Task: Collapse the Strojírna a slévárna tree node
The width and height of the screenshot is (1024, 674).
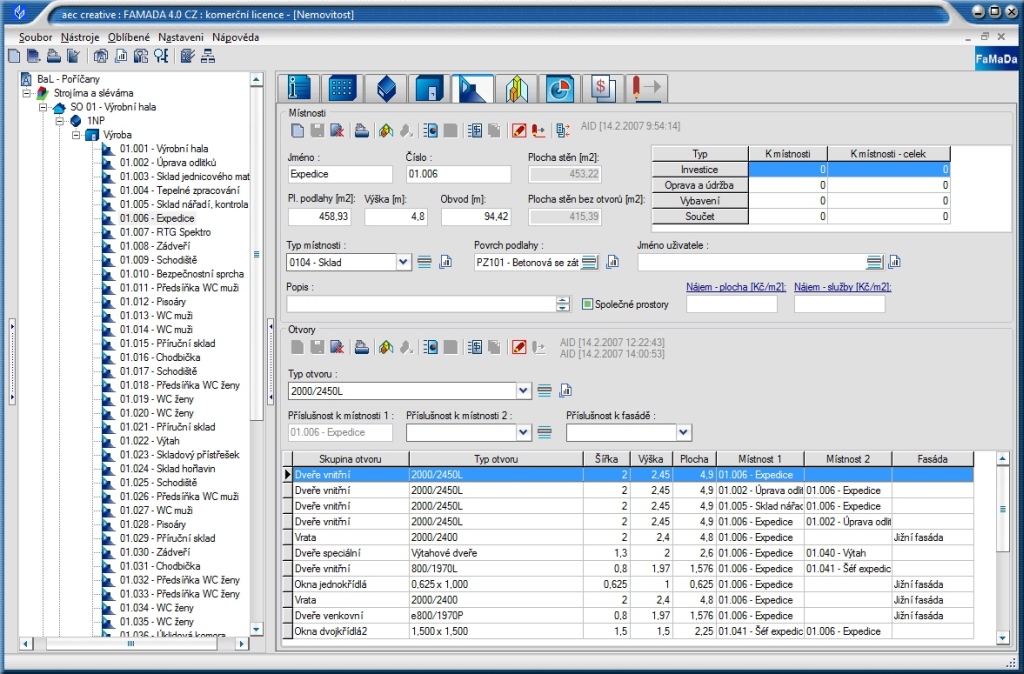Action: tap(27, 93)
